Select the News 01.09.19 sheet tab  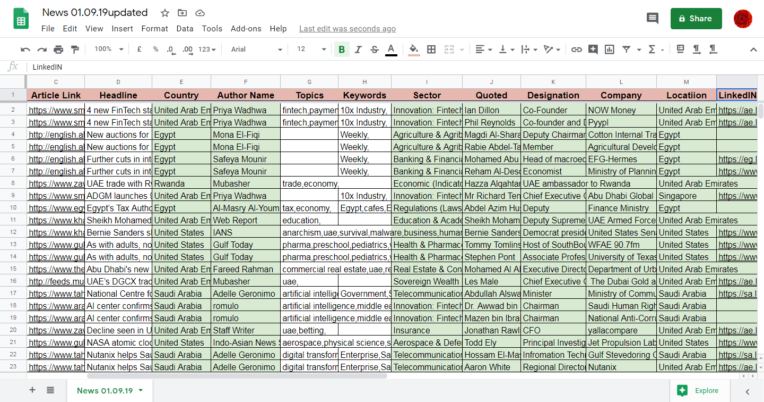(x=110, y=390)
